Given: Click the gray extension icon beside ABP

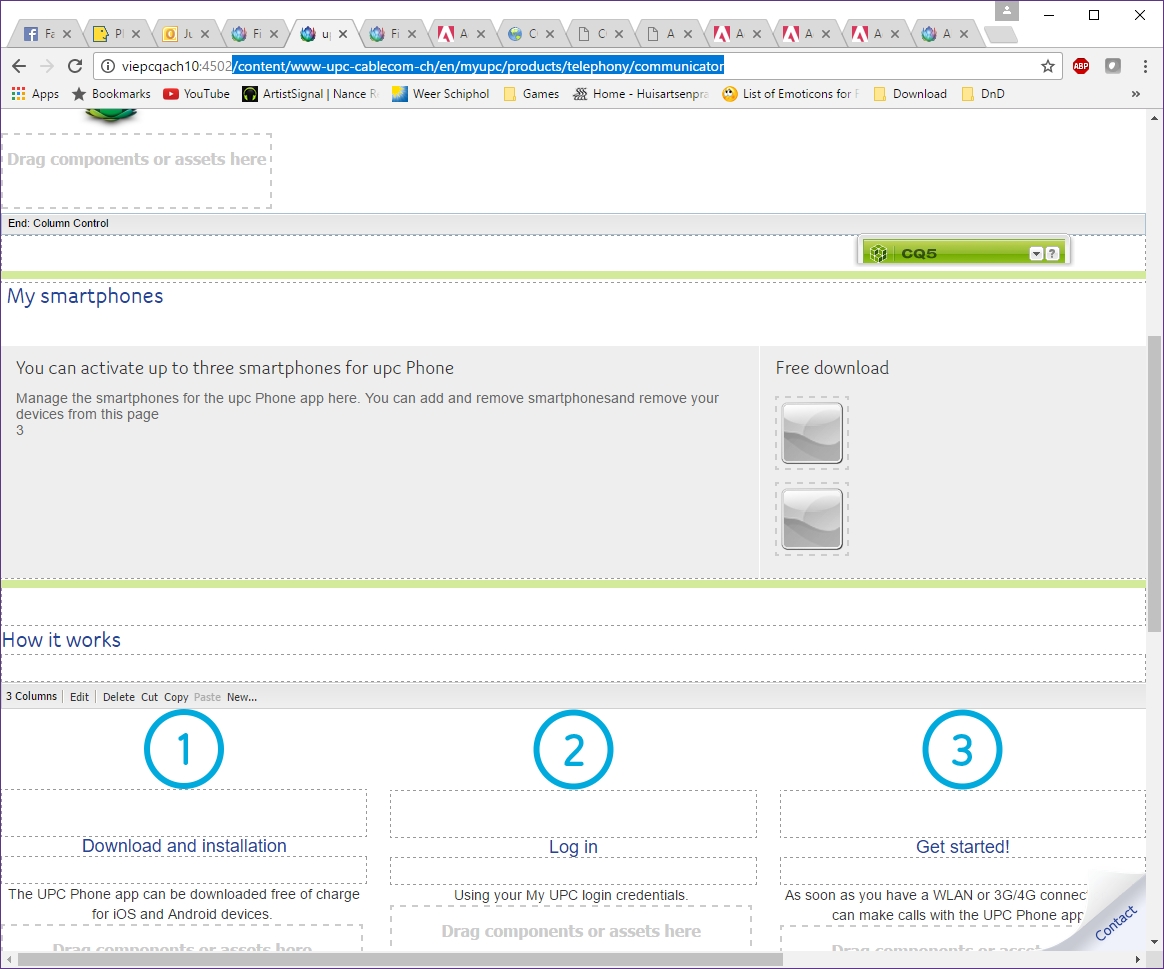Looking at the screenshot, I should [x=1112, y=66].
